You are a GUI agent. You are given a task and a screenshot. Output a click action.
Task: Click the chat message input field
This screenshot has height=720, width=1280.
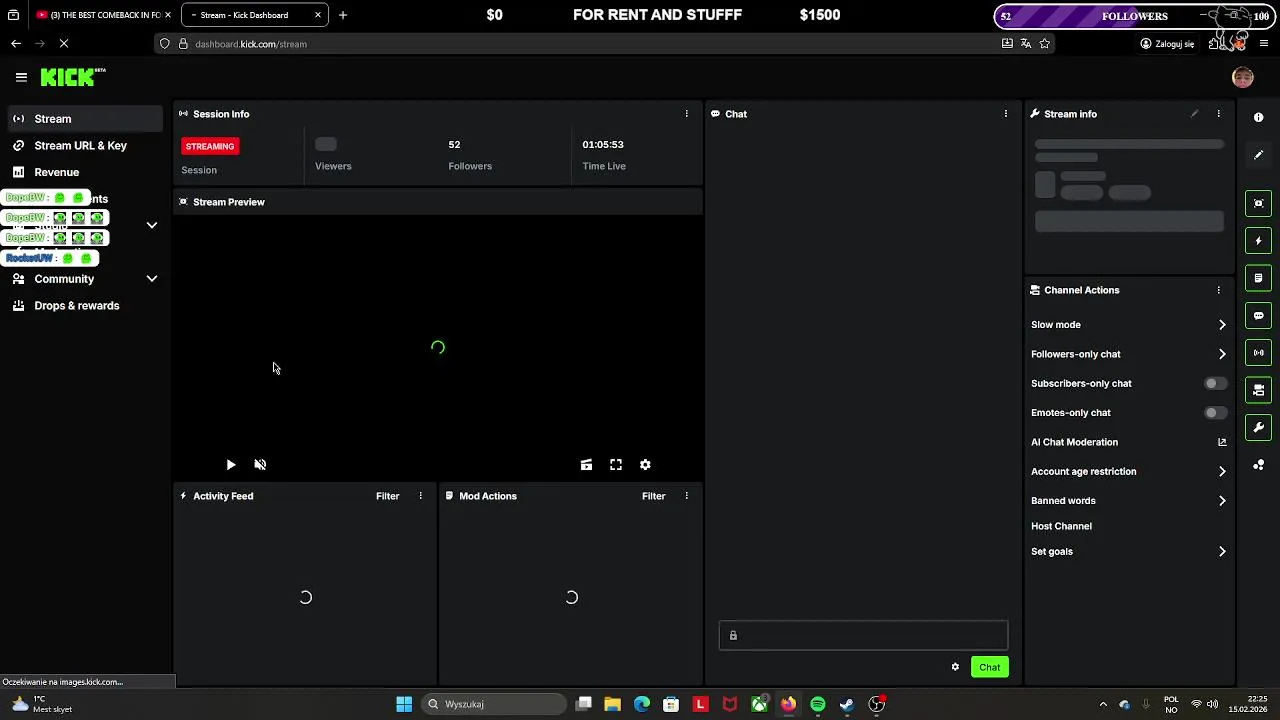point(863,635)
